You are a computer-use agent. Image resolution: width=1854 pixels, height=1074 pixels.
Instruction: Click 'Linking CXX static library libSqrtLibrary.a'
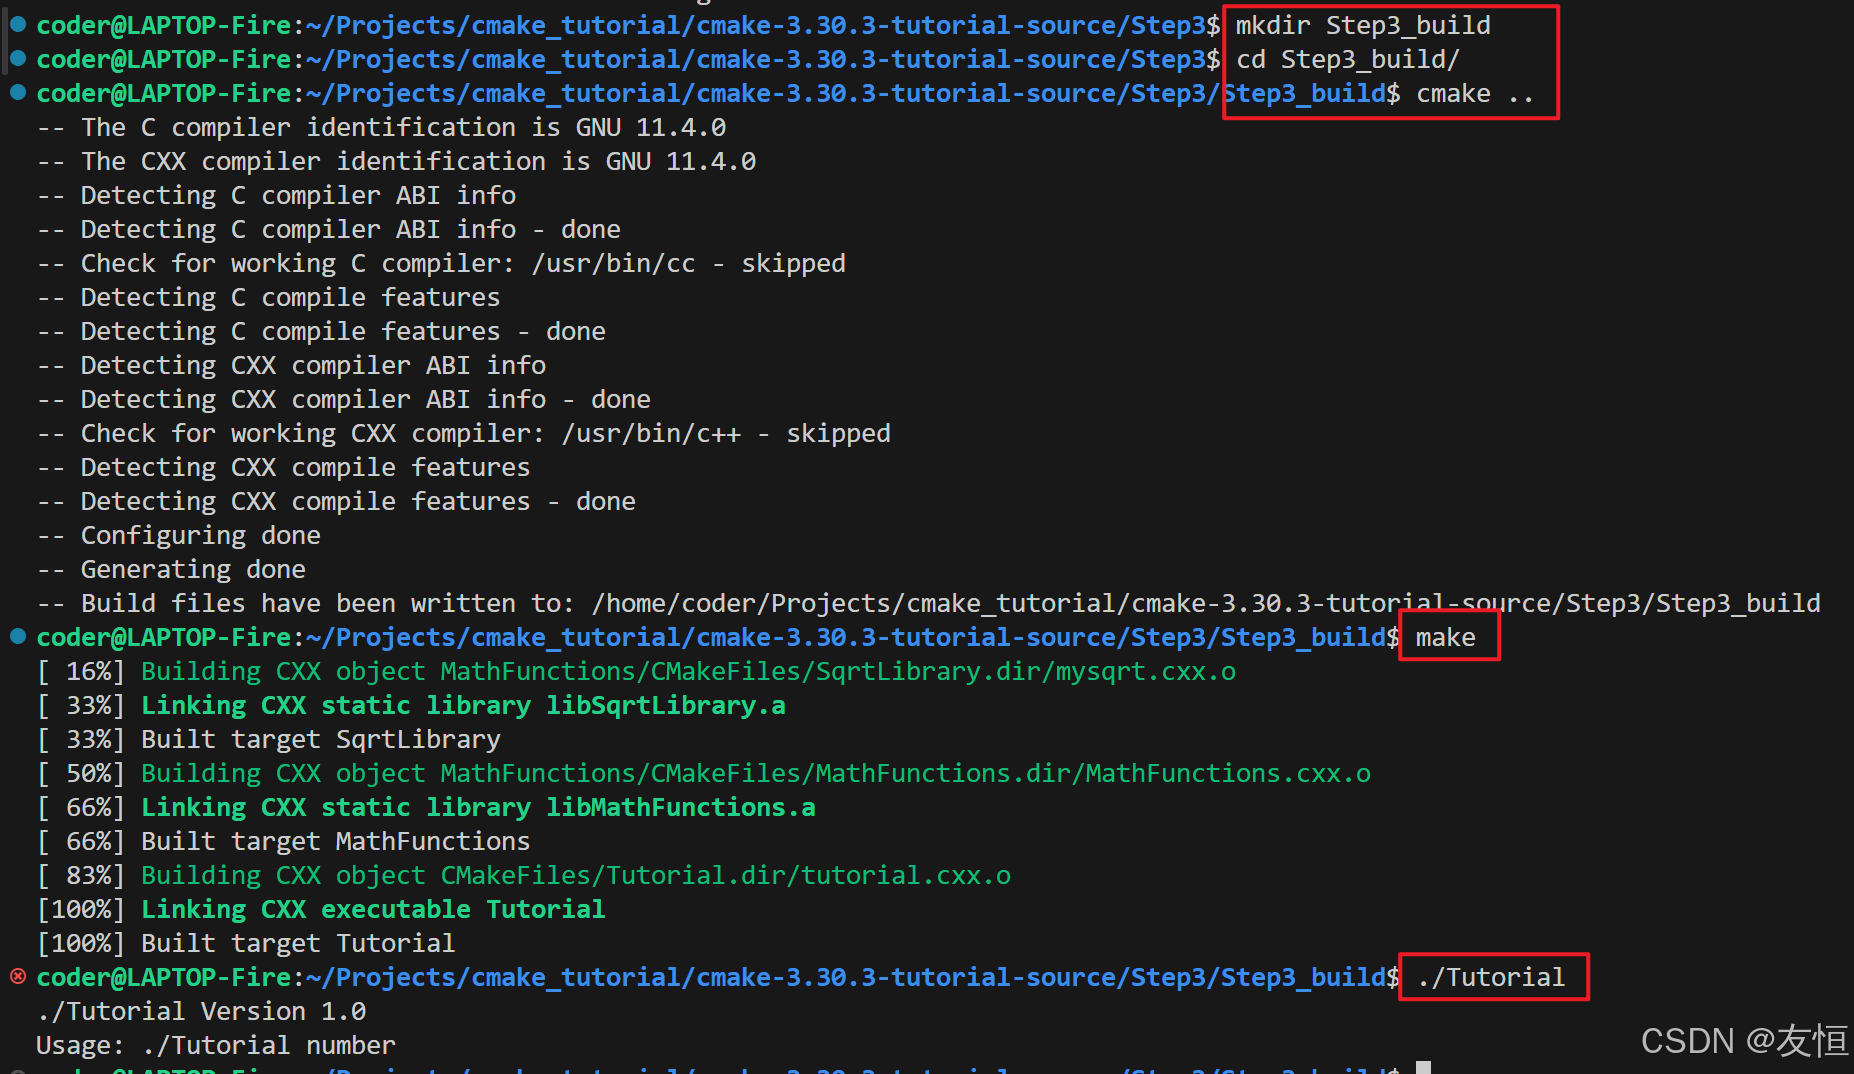[463, 705]
